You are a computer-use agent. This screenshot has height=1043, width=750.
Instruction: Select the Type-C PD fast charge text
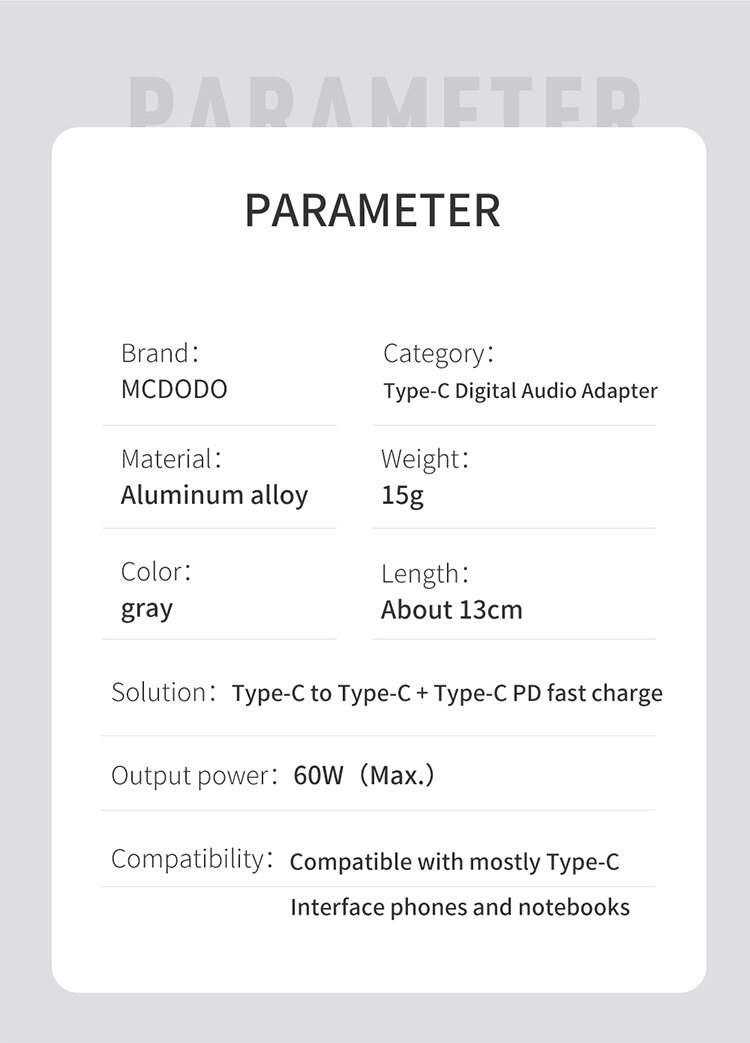(548, 693)
